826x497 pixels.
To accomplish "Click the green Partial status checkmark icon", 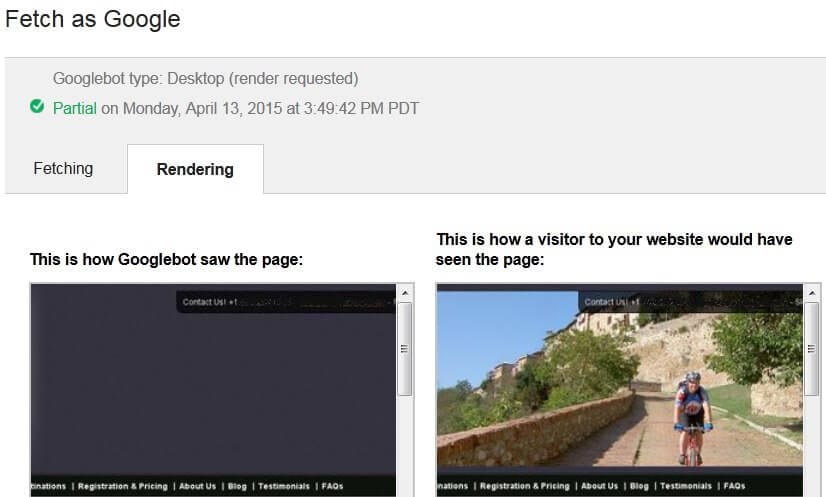I will click(37, 106).
